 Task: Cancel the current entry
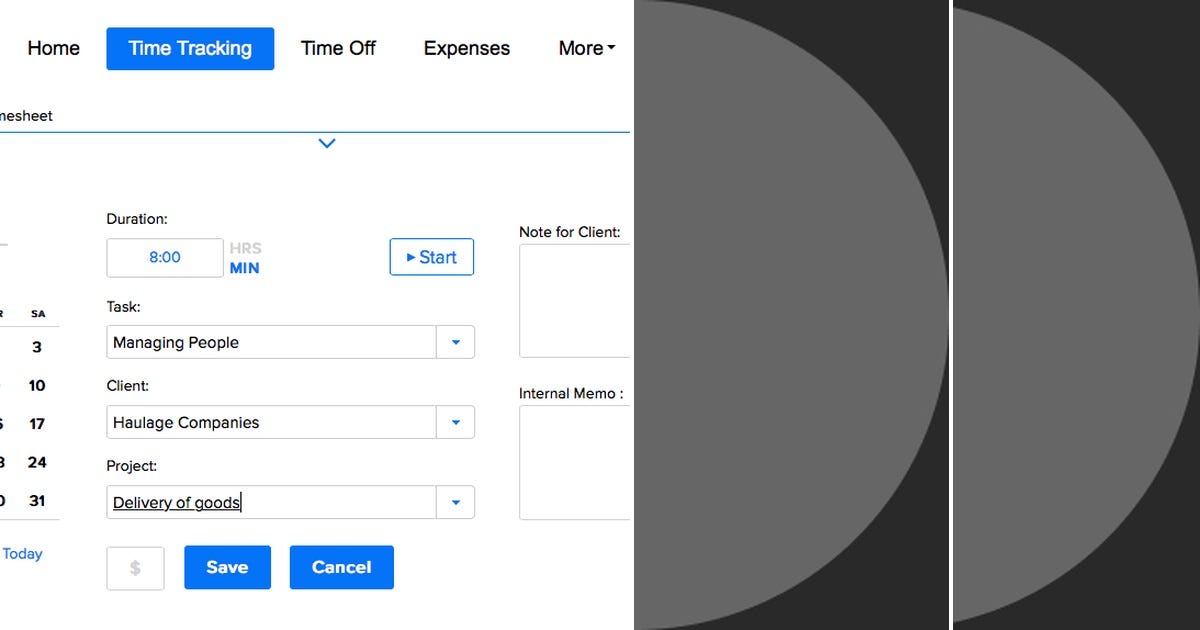click(x=341, y=567)
